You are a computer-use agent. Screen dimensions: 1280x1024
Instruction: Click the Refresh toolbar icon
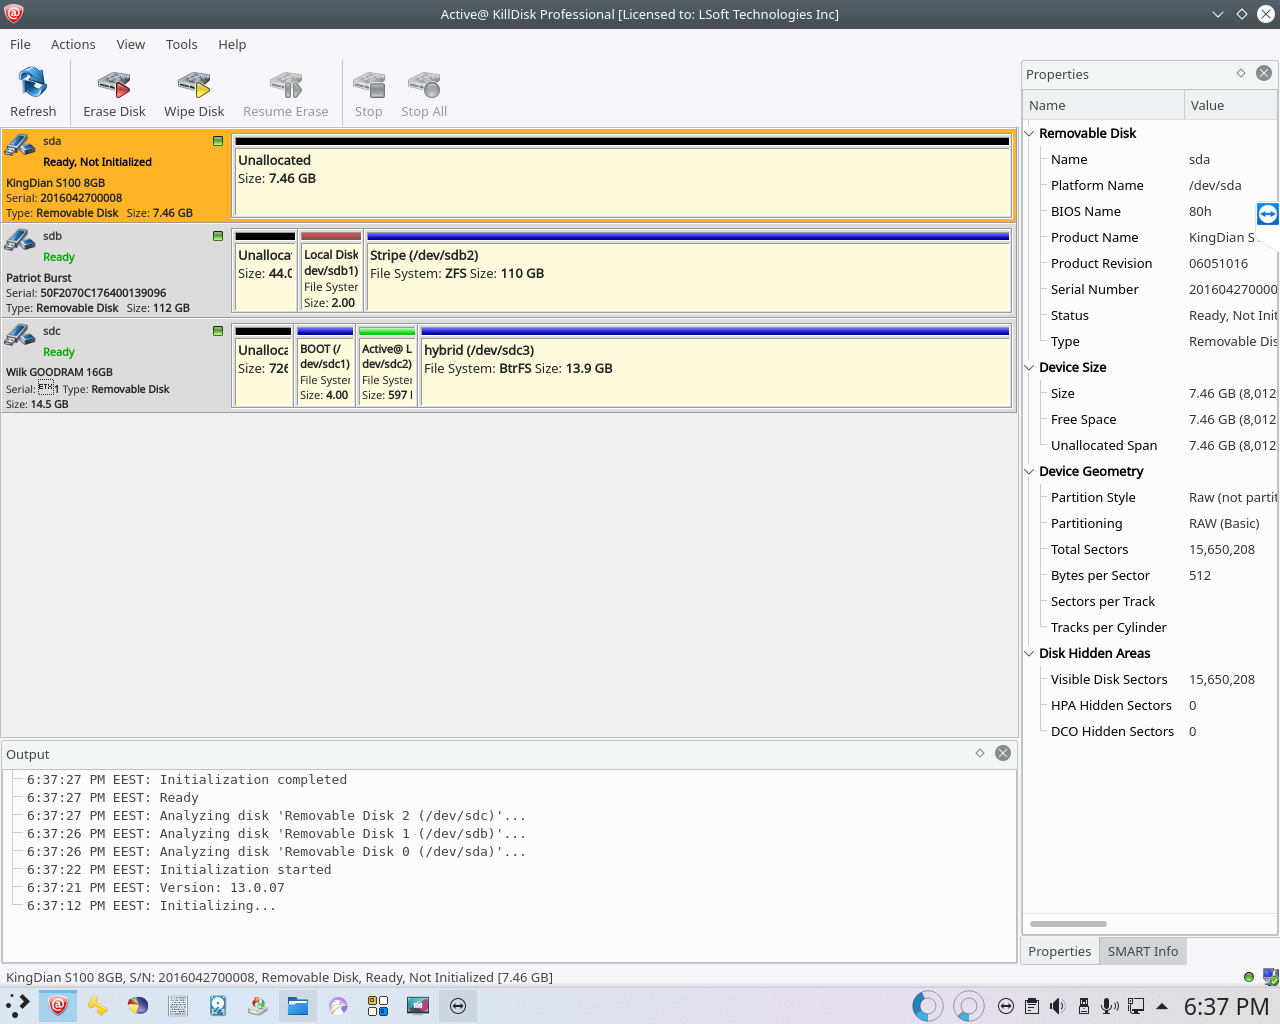33,92
